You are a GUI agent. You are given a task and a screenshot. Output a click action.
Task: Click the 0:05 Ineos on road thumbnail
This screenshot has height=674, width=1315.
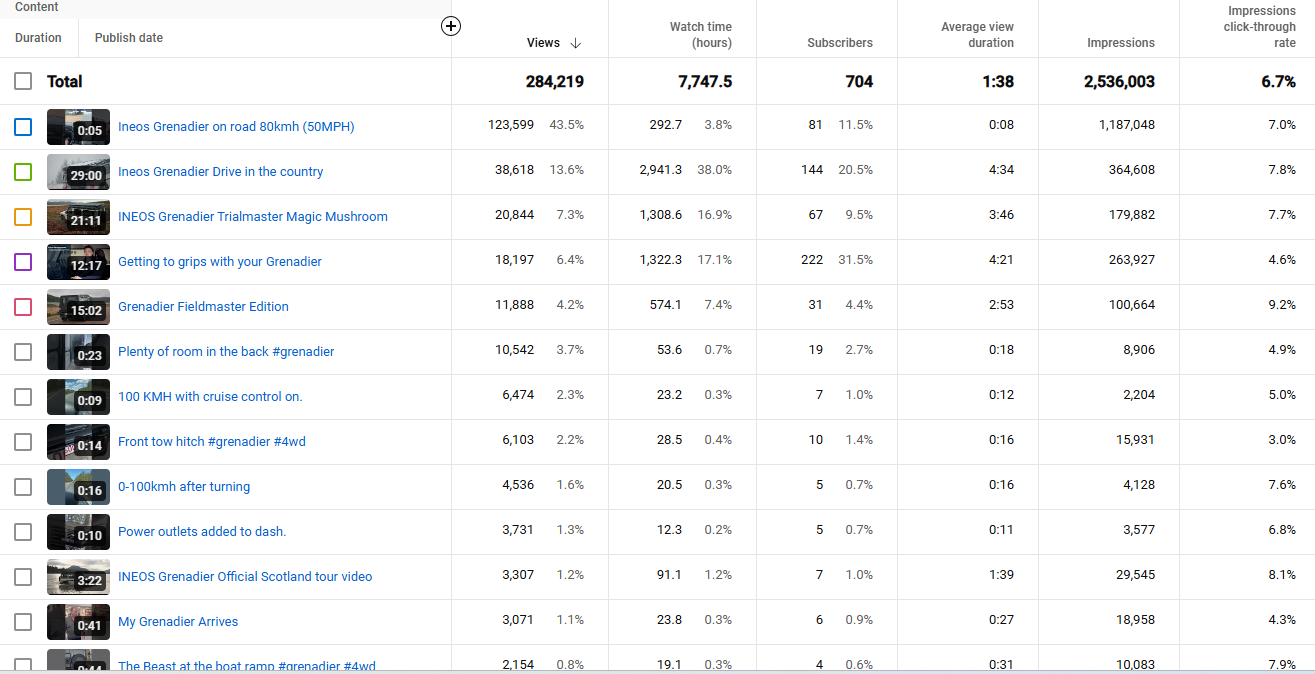click(x=78, y=127)
